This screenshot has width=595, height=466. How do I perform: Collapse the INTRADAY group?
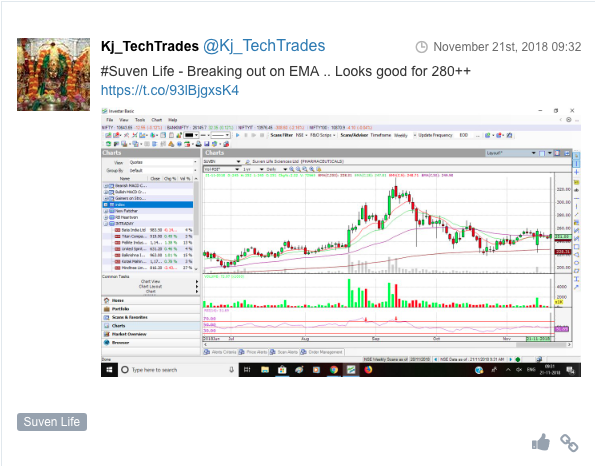(106, 224)
